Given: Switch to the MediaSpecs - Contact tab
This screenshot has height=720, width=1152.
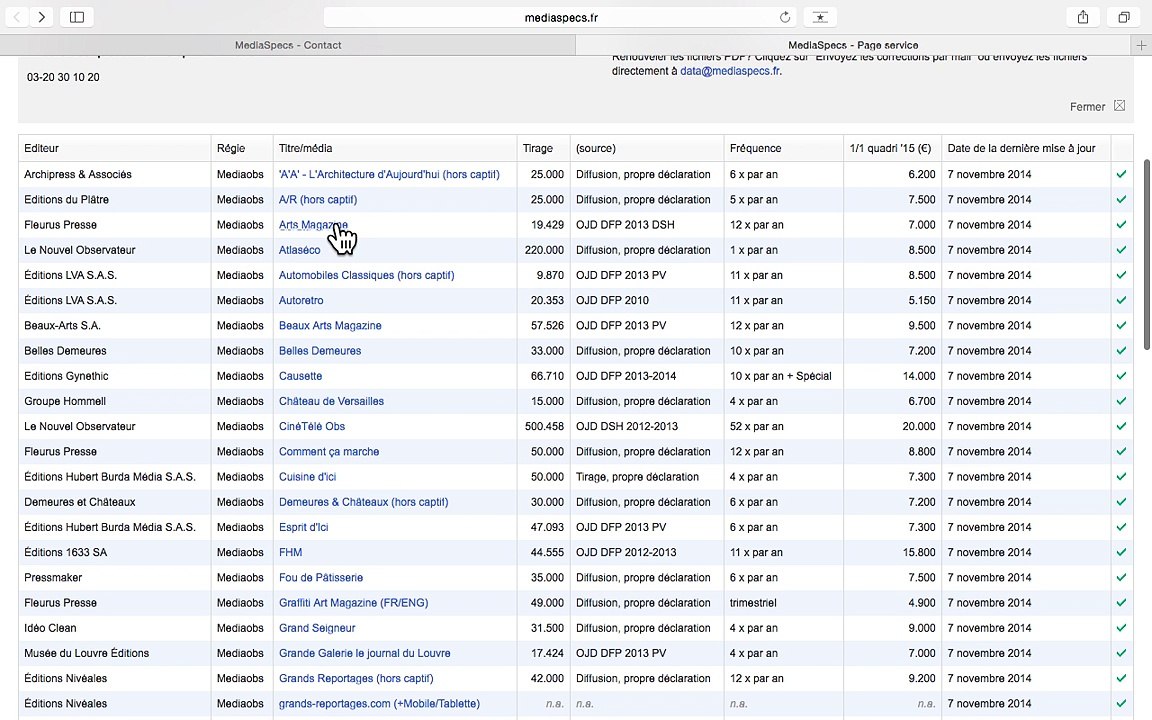Looking at the screenshot, I should click(288, 45).
